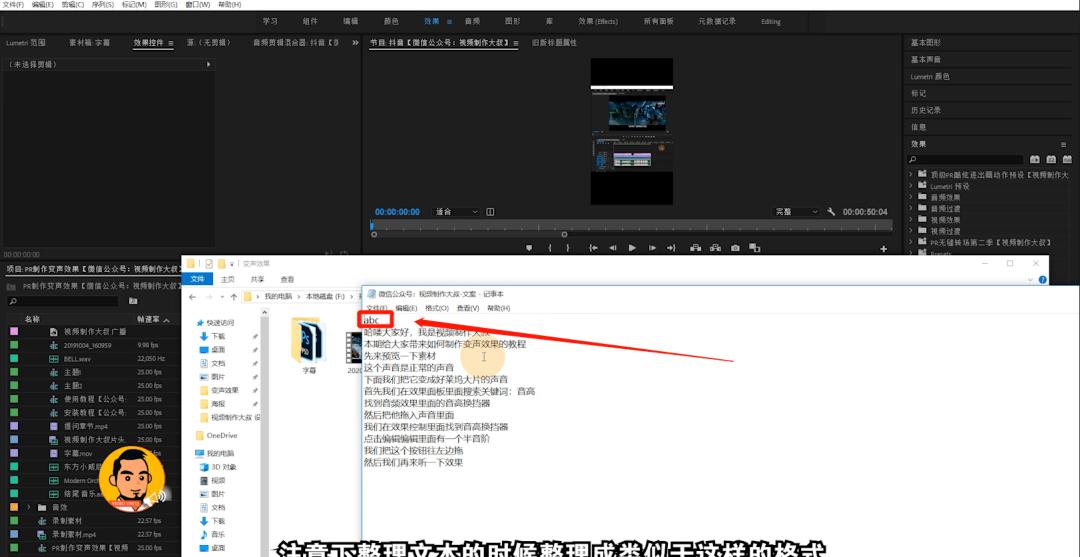Open the Effects panel hamburger menu
Screen dimensions: 1080x557
click(x=1063, y=144)
